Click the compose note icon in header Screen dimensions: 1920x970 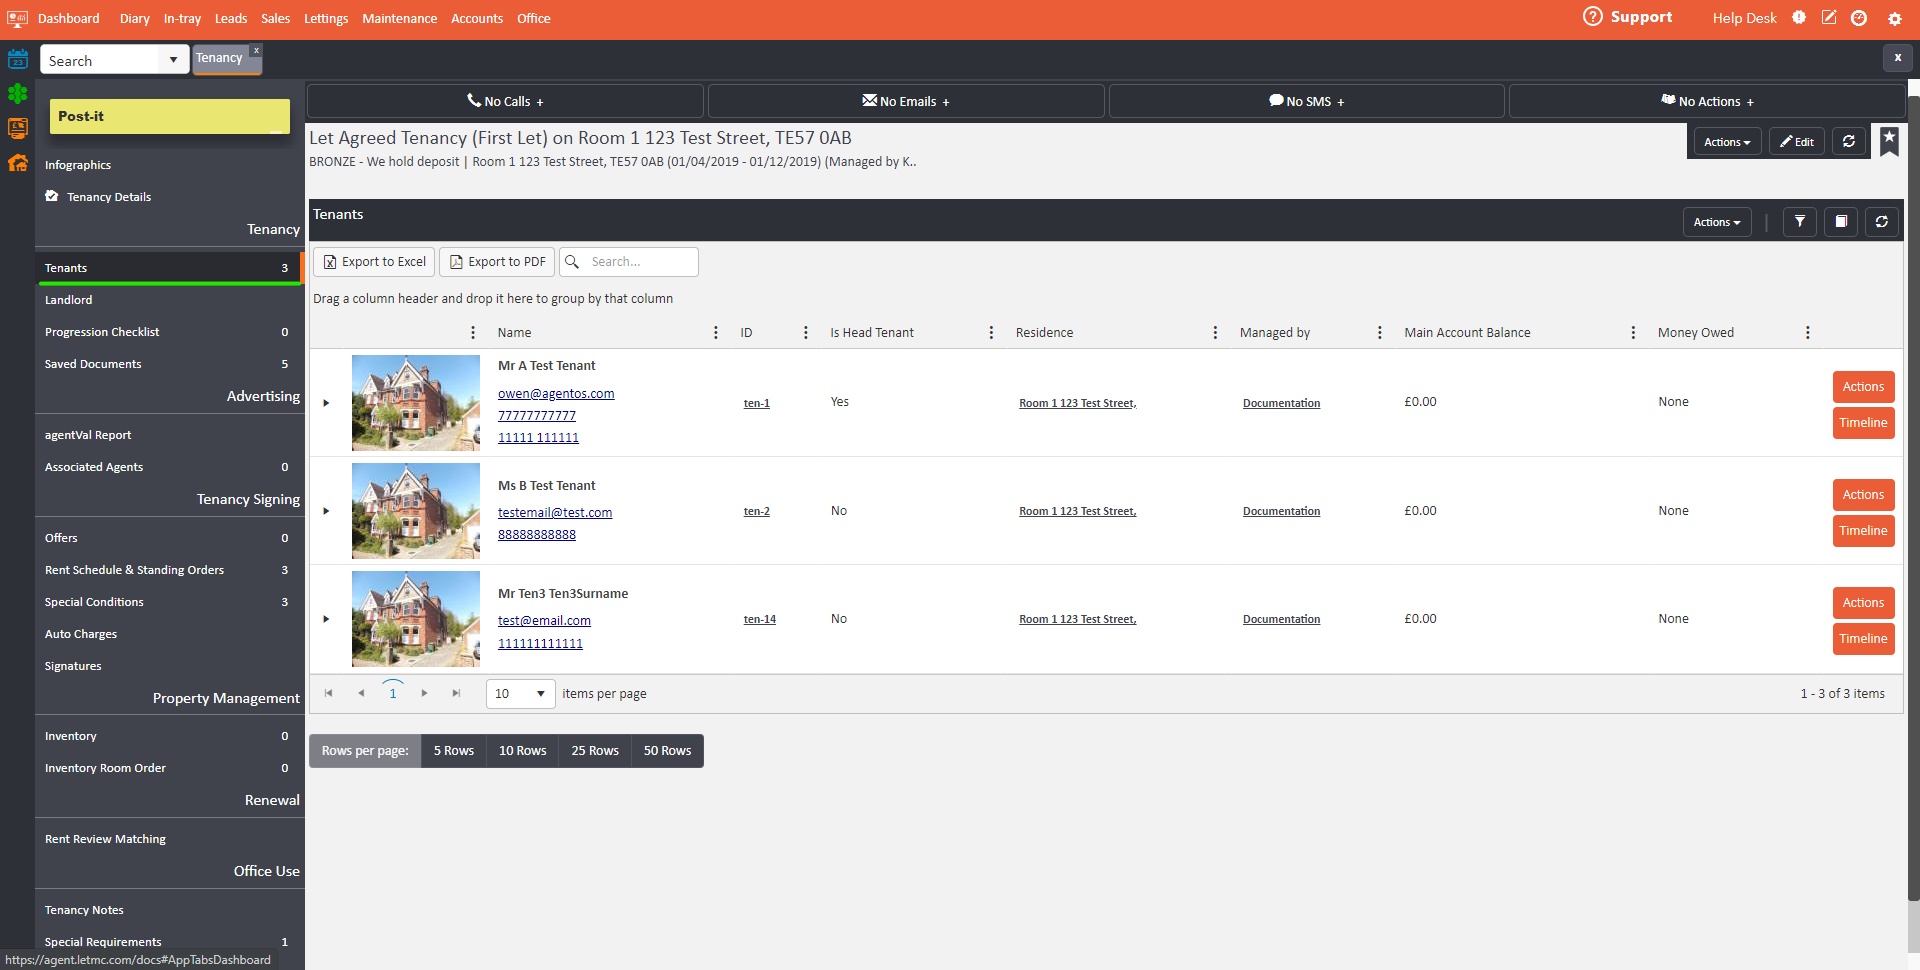[1828, 18]
